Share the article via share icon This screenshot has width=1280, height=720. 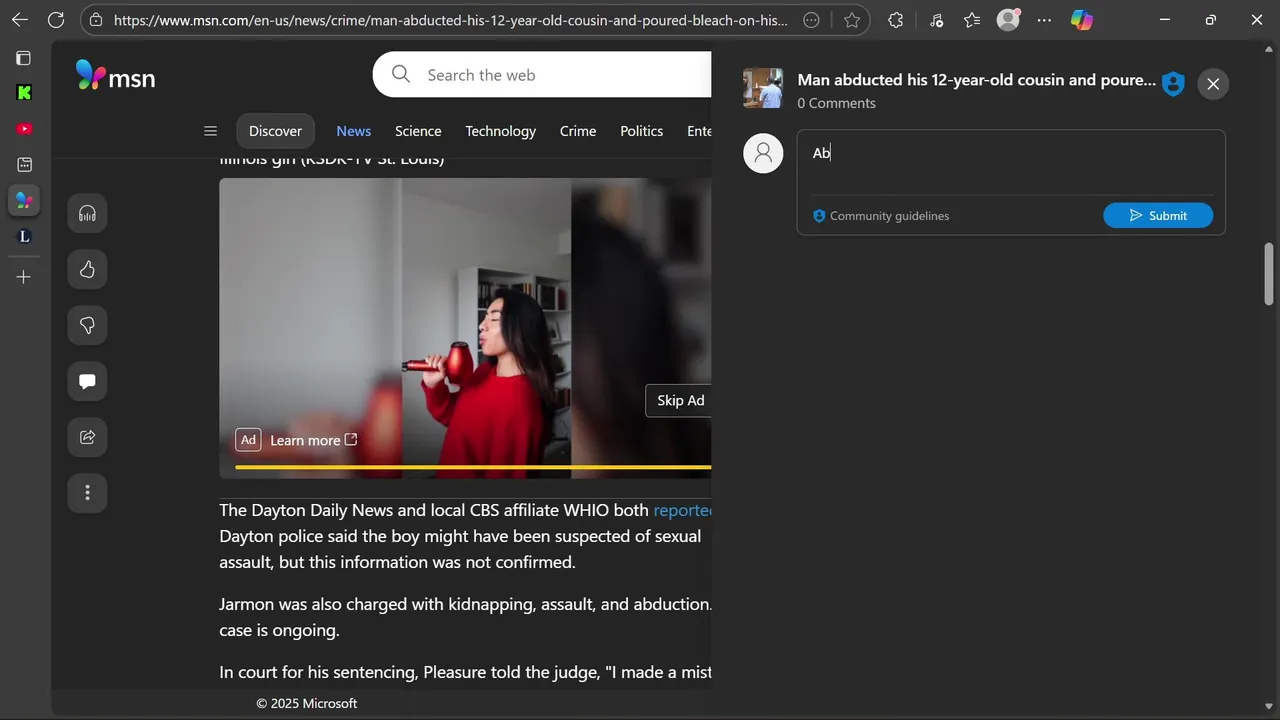click(x=87, y=437)
